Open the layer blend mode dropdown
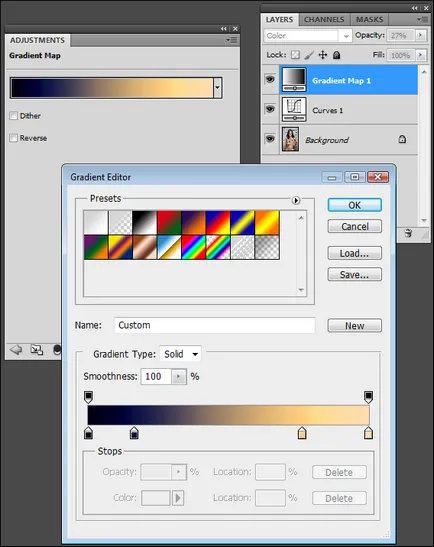 point(307,36)
